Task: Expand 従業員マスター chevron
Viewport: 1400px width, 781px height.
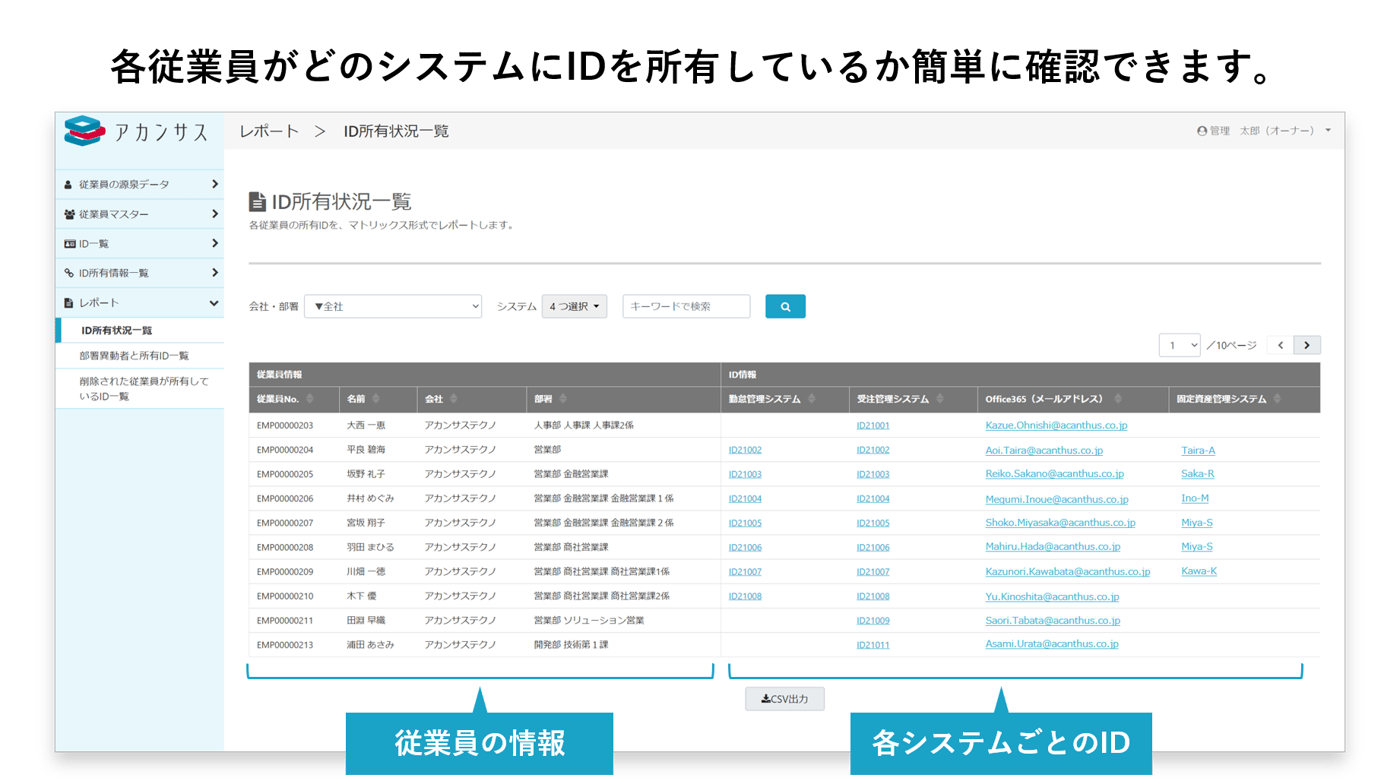Action: 214,214
